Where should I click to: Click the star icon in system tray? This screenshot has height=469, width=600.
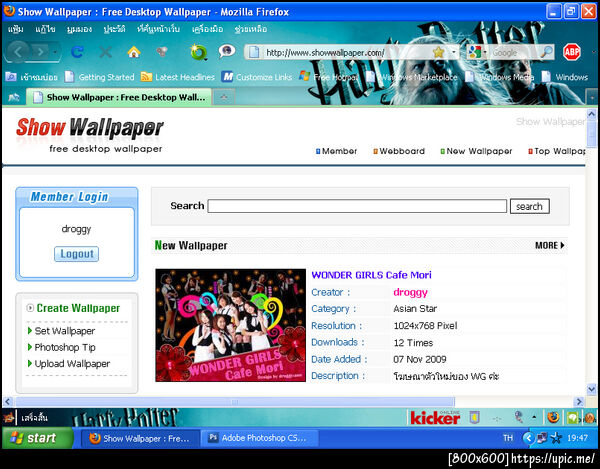[556, 438]
